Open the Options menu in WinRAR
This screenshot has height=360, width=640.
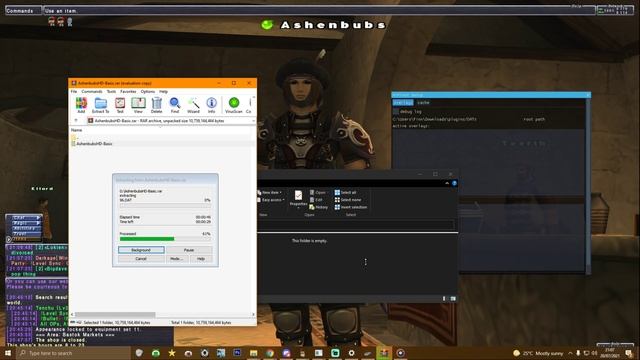click(148, 92)
